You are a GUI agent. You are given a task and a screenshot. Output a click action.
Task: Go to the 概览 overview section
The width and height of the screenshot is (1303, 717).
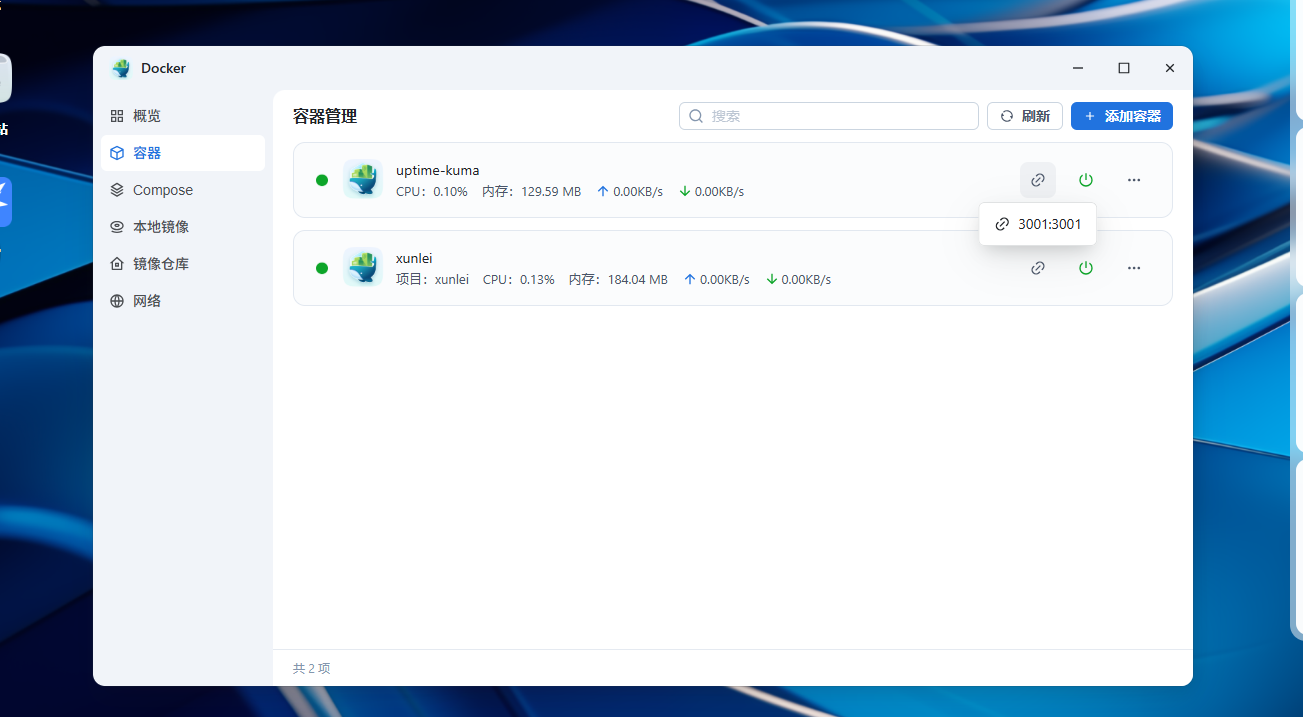point(183,116)
